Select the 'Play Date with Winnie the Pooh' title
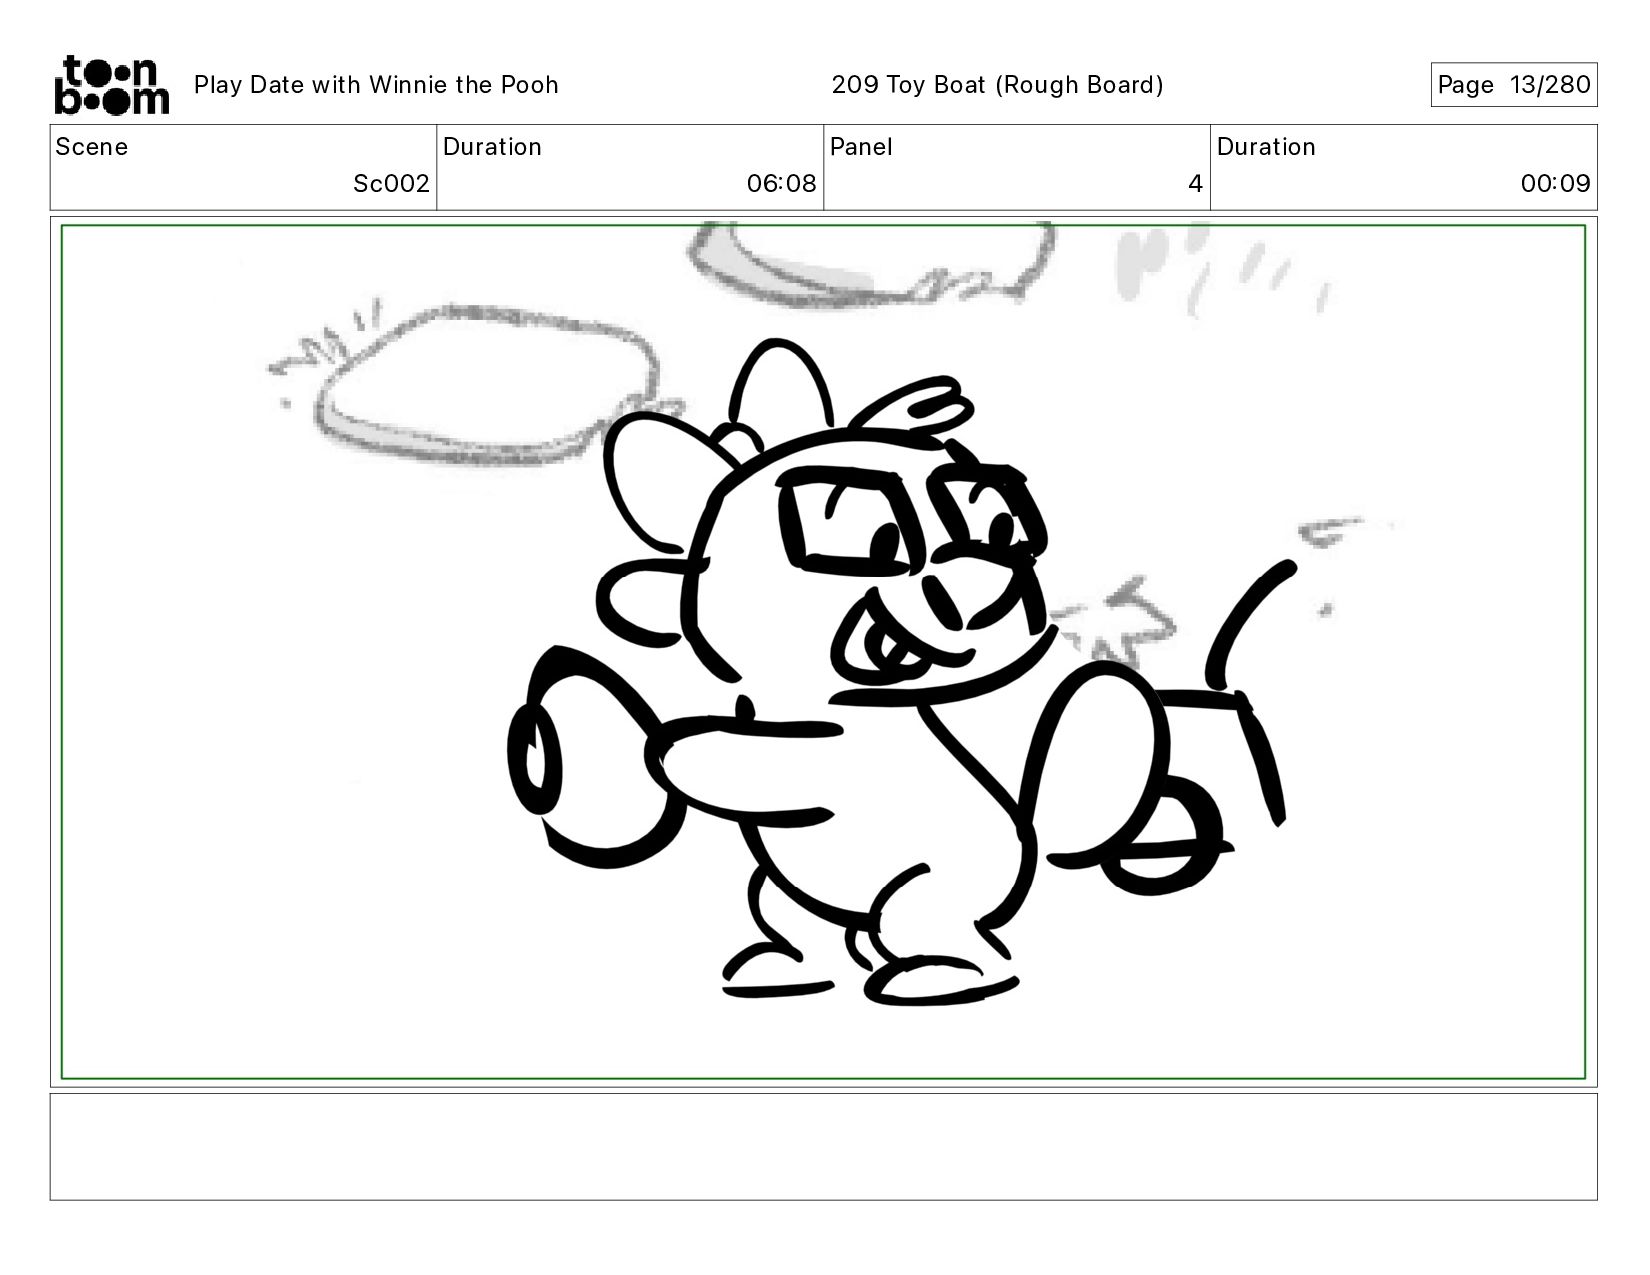Viewport: 1650px width, 1275px height. (x=376, y=85)
